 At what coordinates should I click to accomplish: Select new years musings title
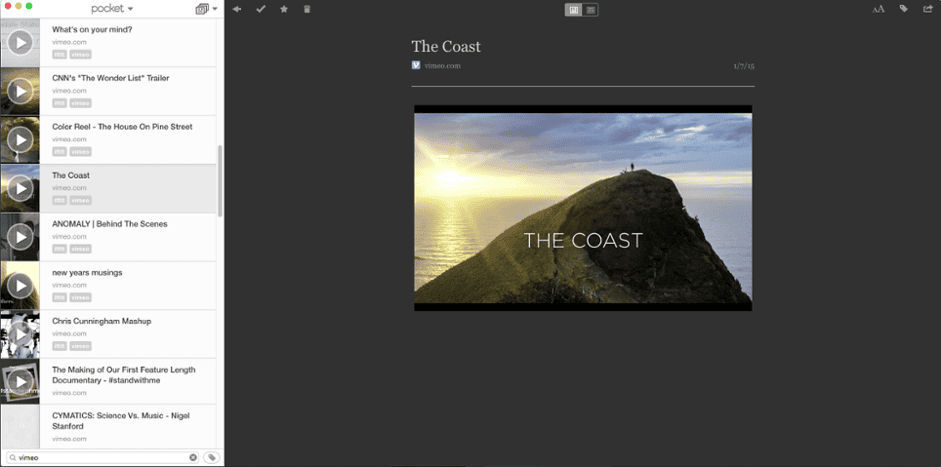pos(87,273)
